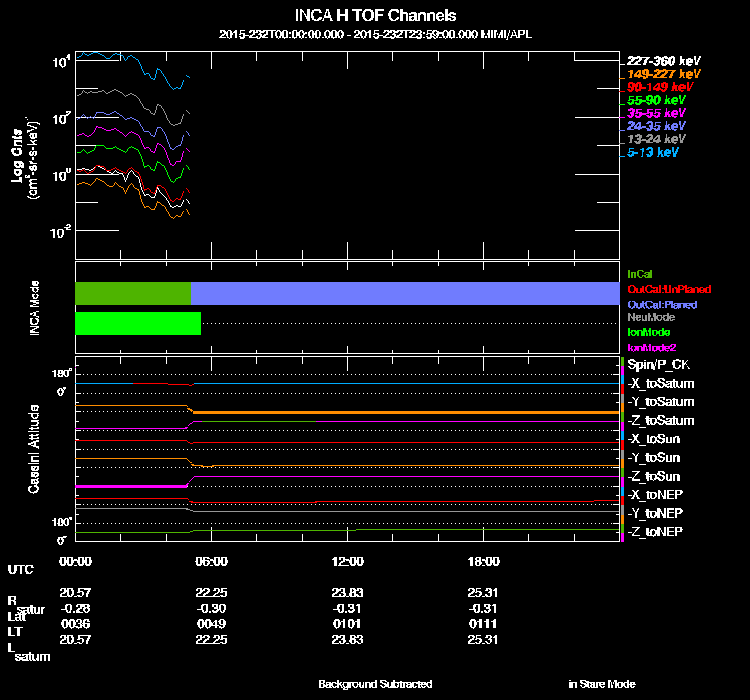Click the olive green InCal bar

coord(133,293)
